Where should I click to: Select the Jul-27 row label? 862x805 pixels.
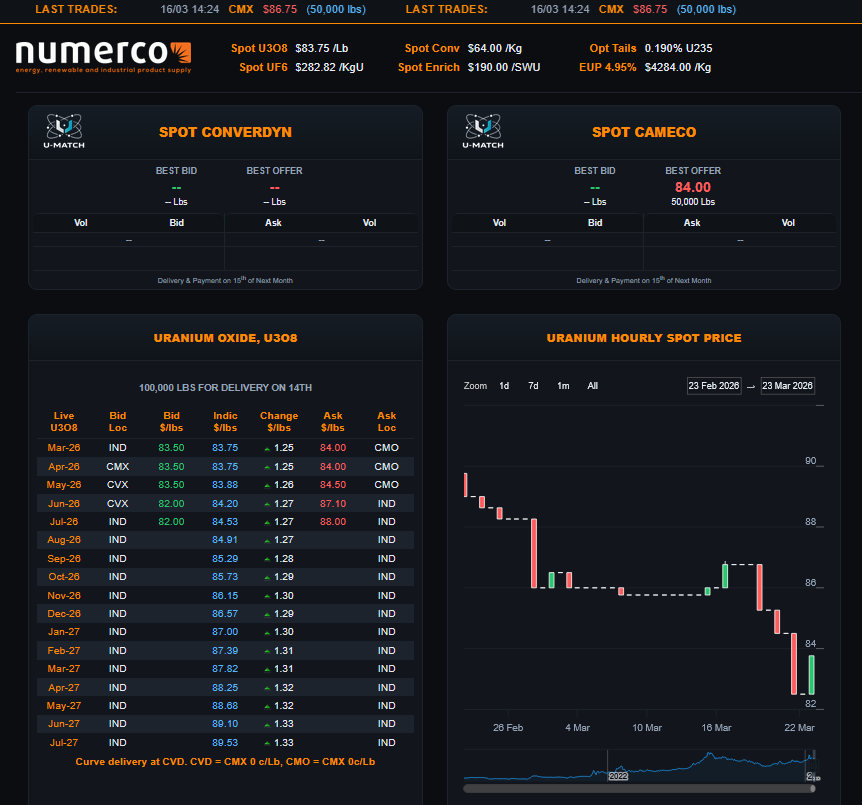(64, 742)
